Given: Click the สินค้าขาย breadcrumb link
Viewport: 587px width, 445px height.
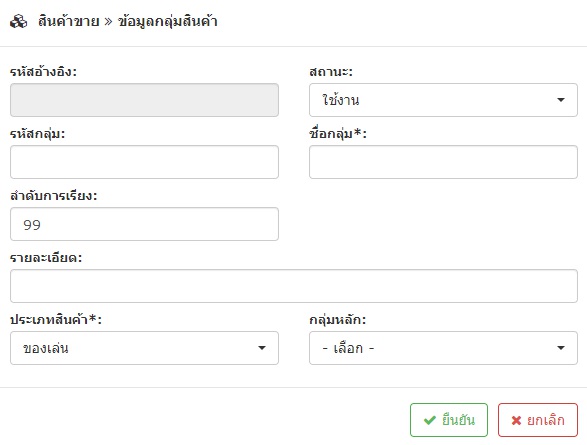Looking at the screenshot, I should [x=69, y=21].
